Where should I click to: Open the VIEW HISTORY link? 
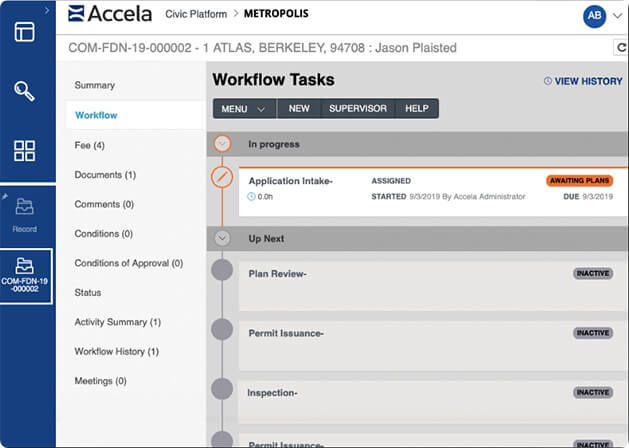(582, 81)
